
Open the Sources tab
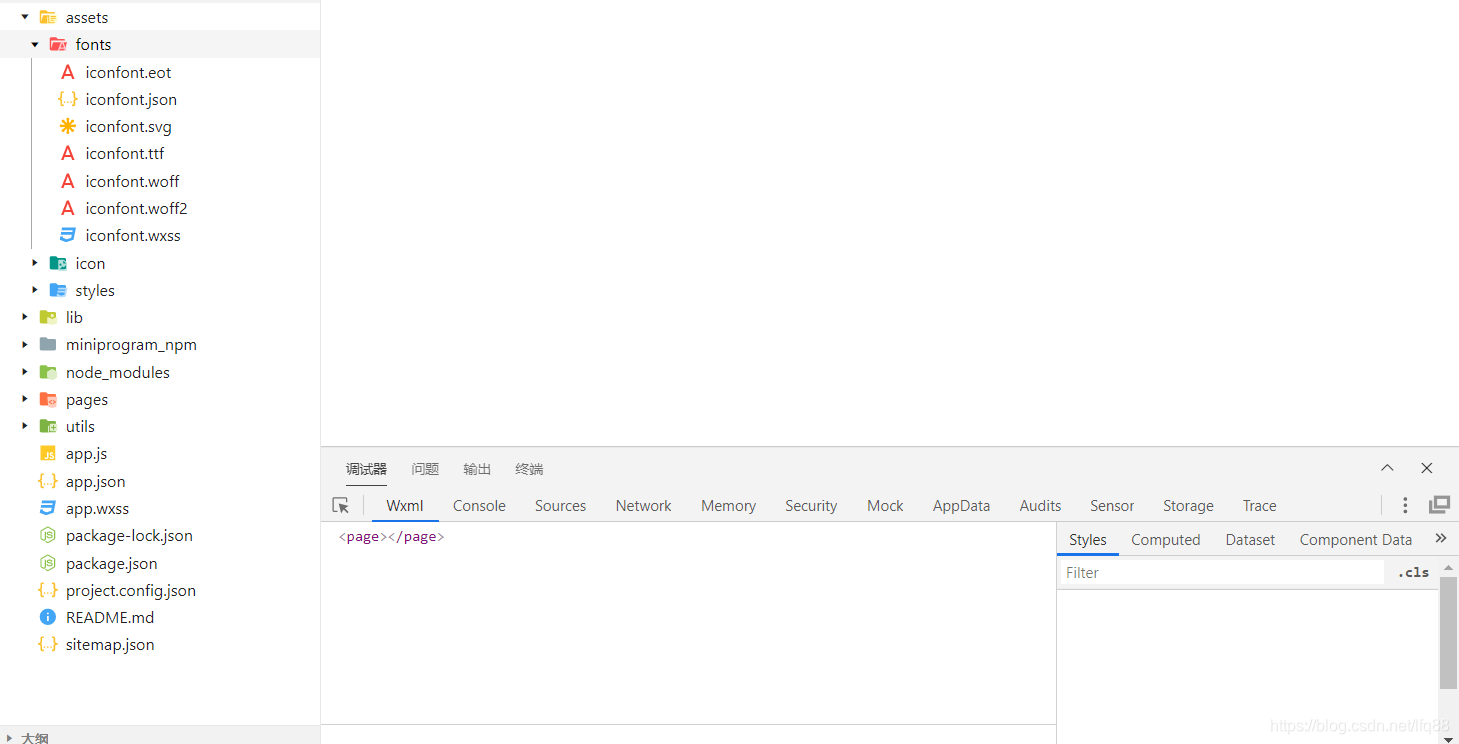click(x=560, y=506)
